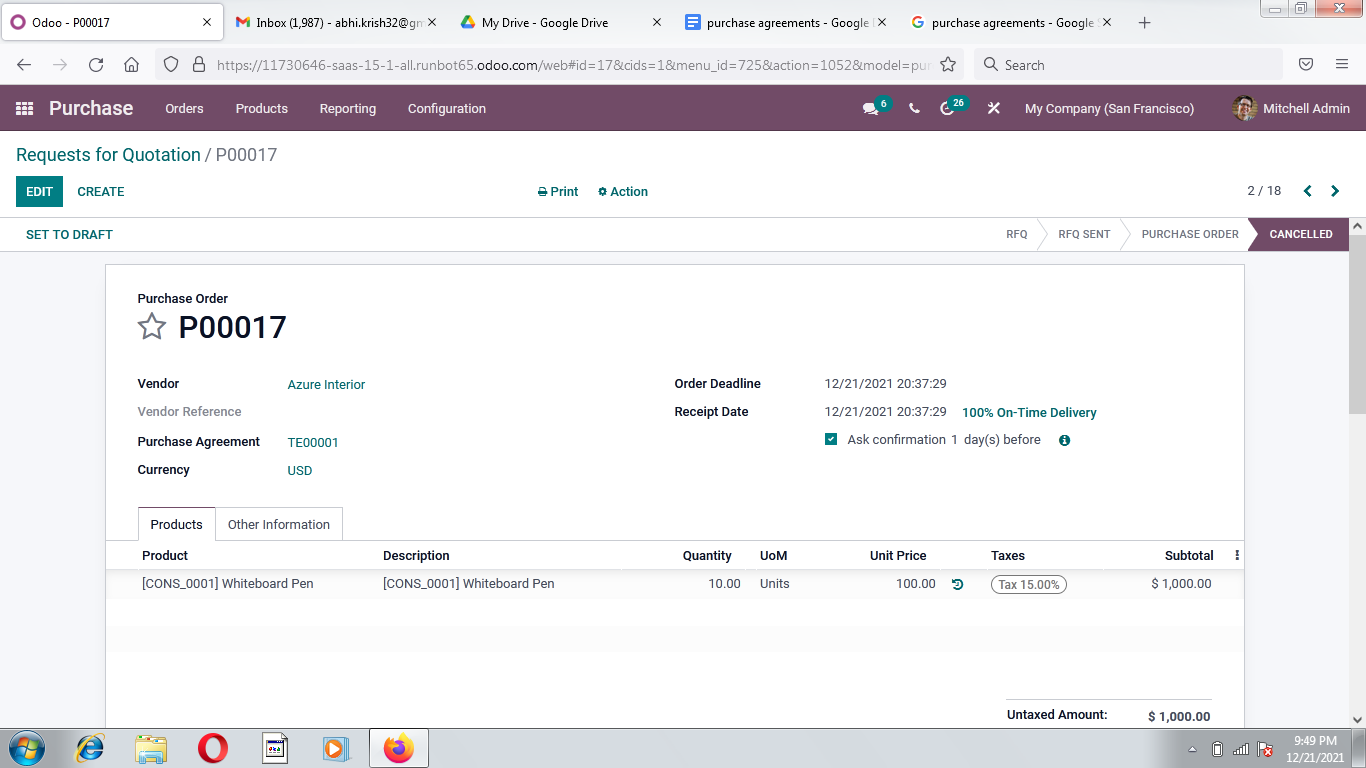The image size is (1366, 768).
Task: Open Firefox hamburger application menu
Action: pyautogui.click(x=1342, y=64)
